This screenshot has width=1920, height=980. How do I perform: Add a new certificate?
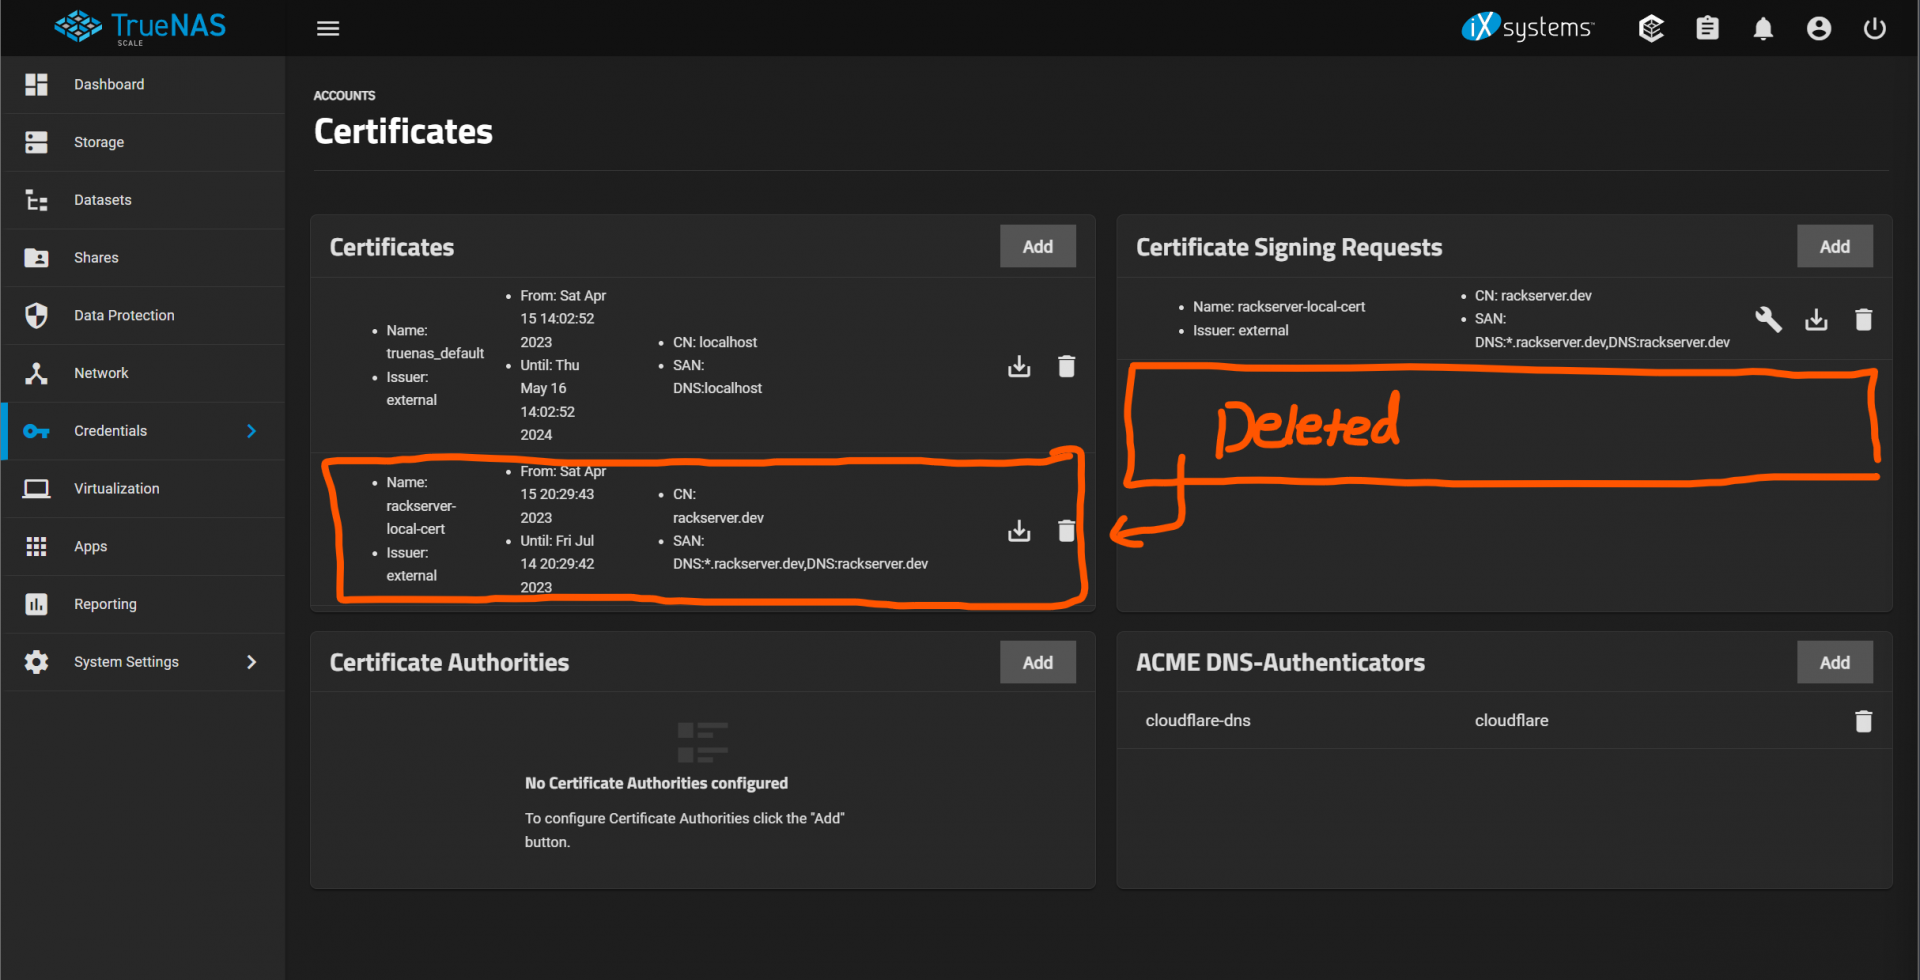click(x=1038, y=246)
